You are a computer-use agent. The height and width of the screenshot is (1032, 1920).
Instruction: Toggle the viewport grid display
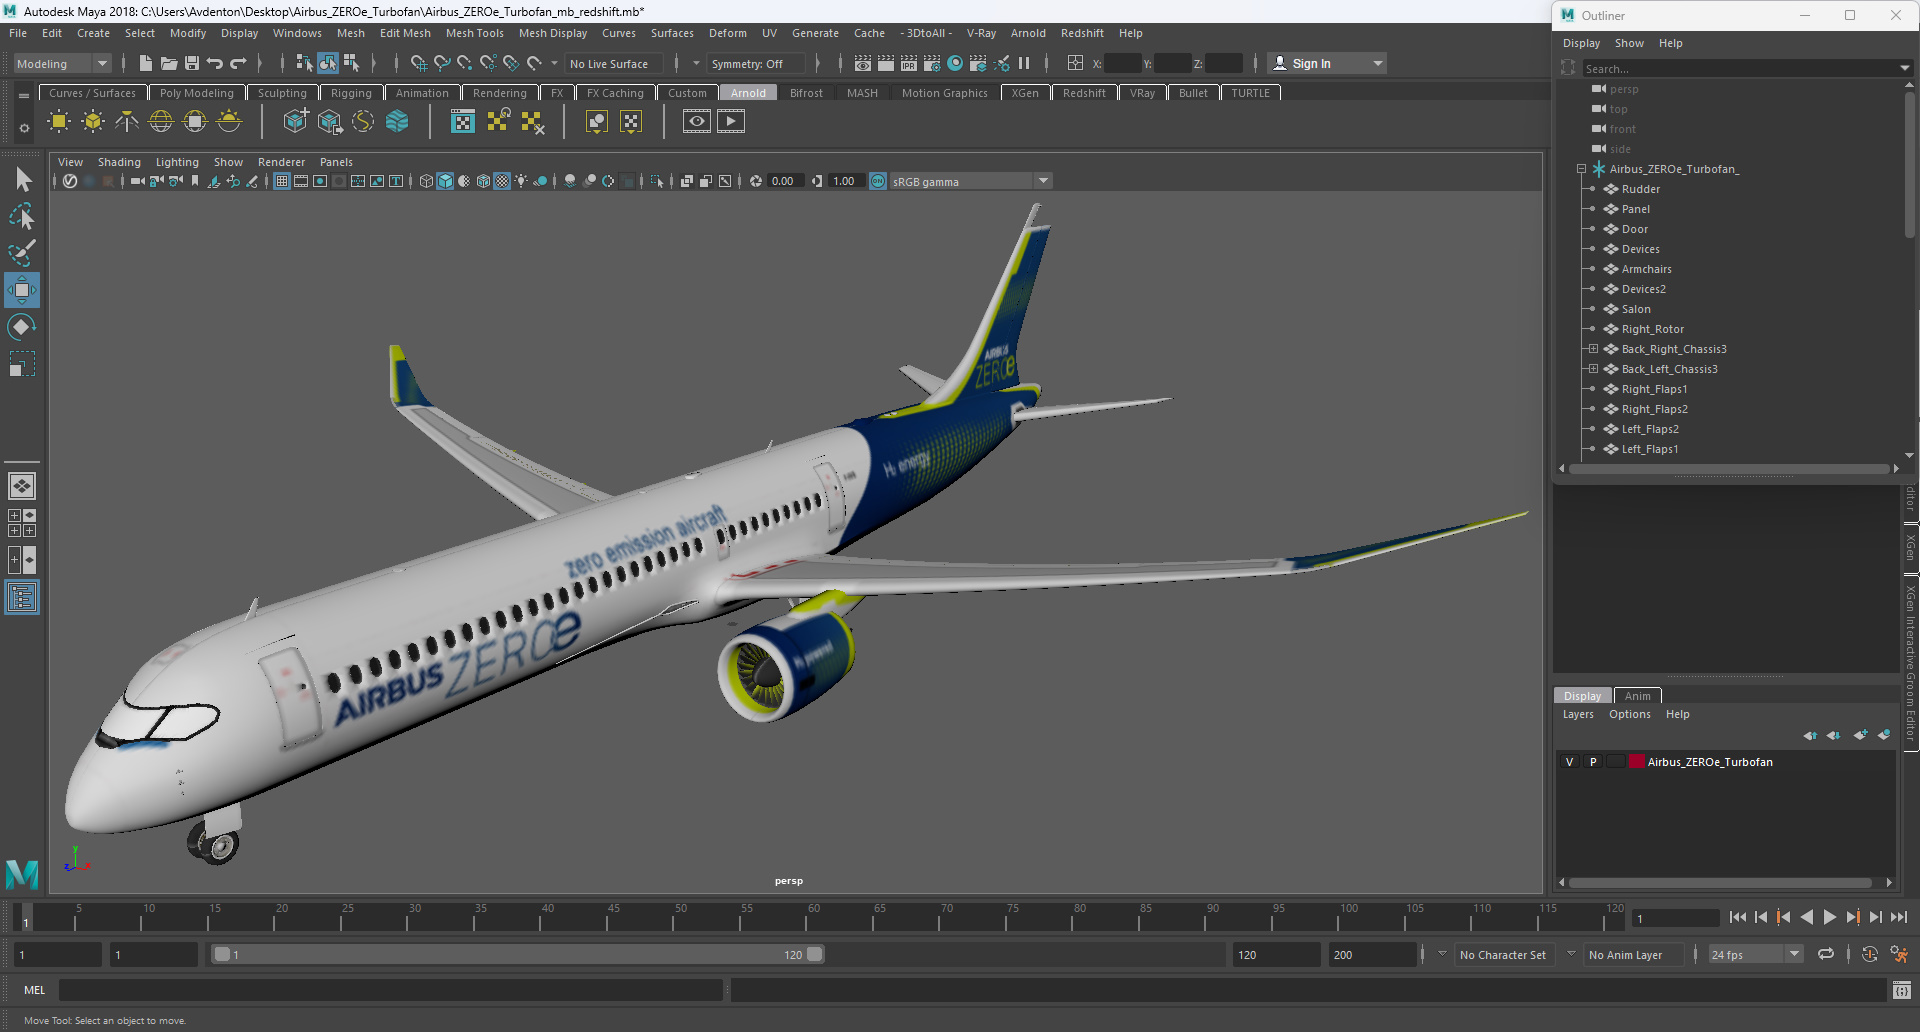click(282, 181)
